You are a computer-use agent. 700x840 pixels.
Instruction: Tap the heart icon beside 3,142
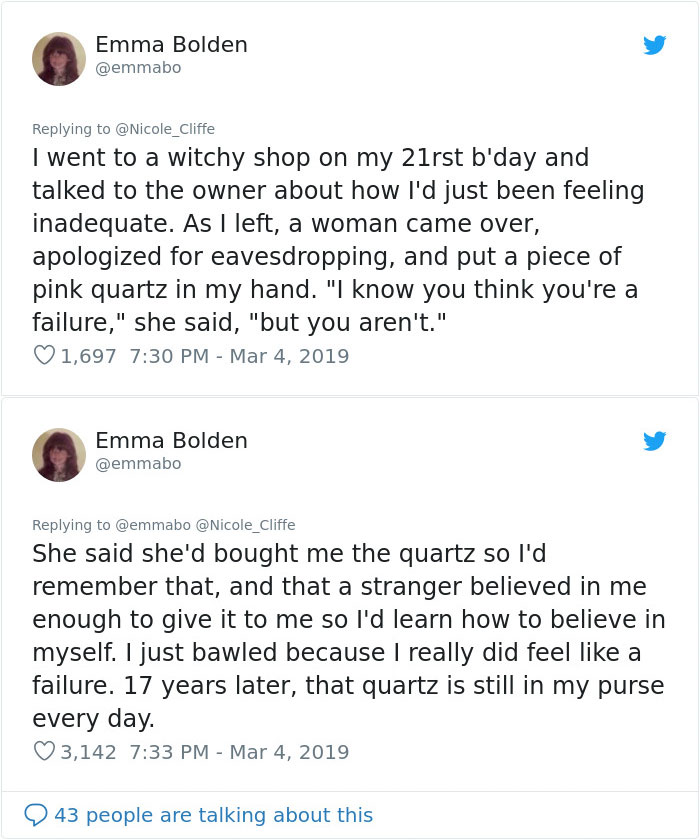point(44,751)
